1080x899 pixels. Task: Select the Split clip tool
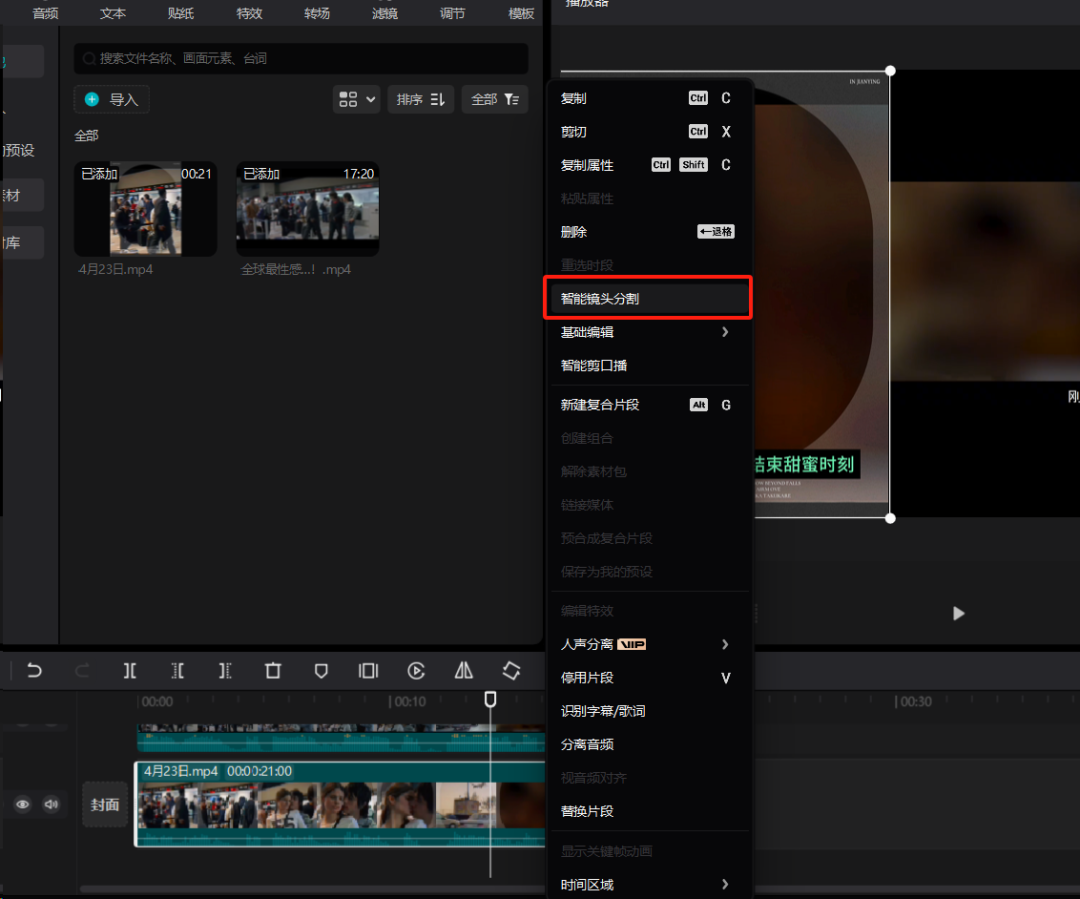(130, 671)
